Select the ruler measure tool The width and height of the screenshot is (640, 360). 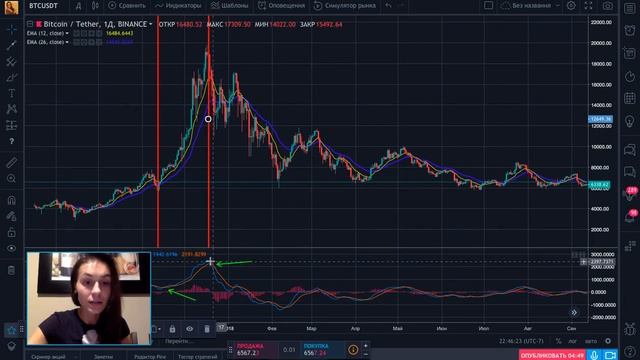coord(11,163)
